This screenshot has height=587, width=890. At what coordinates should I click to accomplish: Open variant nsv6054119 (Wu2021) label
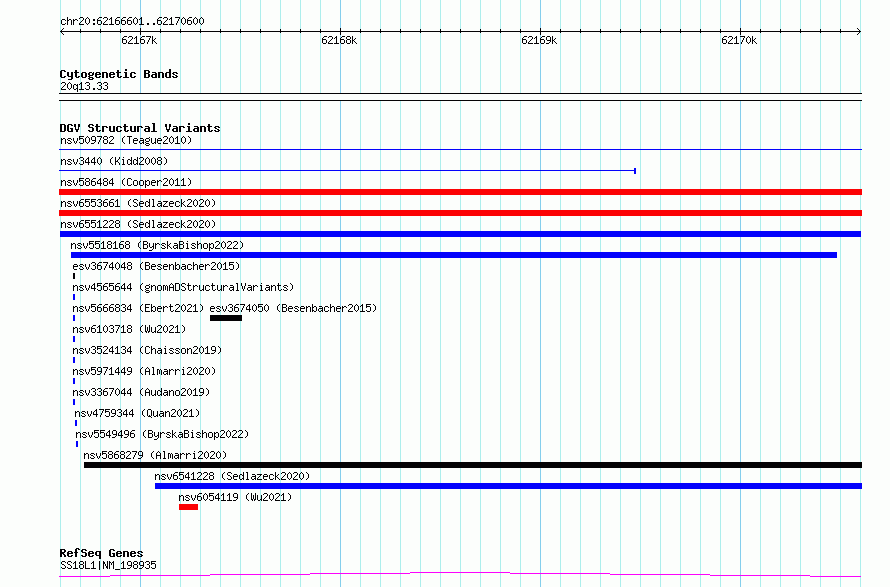click(235, 497)
